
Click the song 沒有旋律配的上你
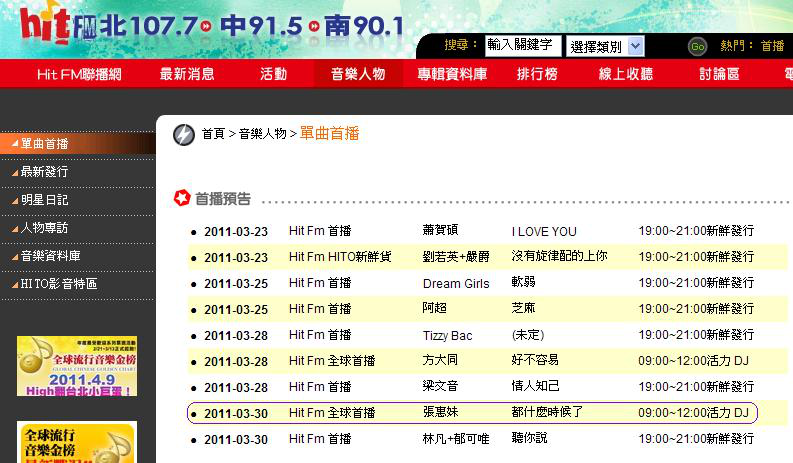(559, 256)
